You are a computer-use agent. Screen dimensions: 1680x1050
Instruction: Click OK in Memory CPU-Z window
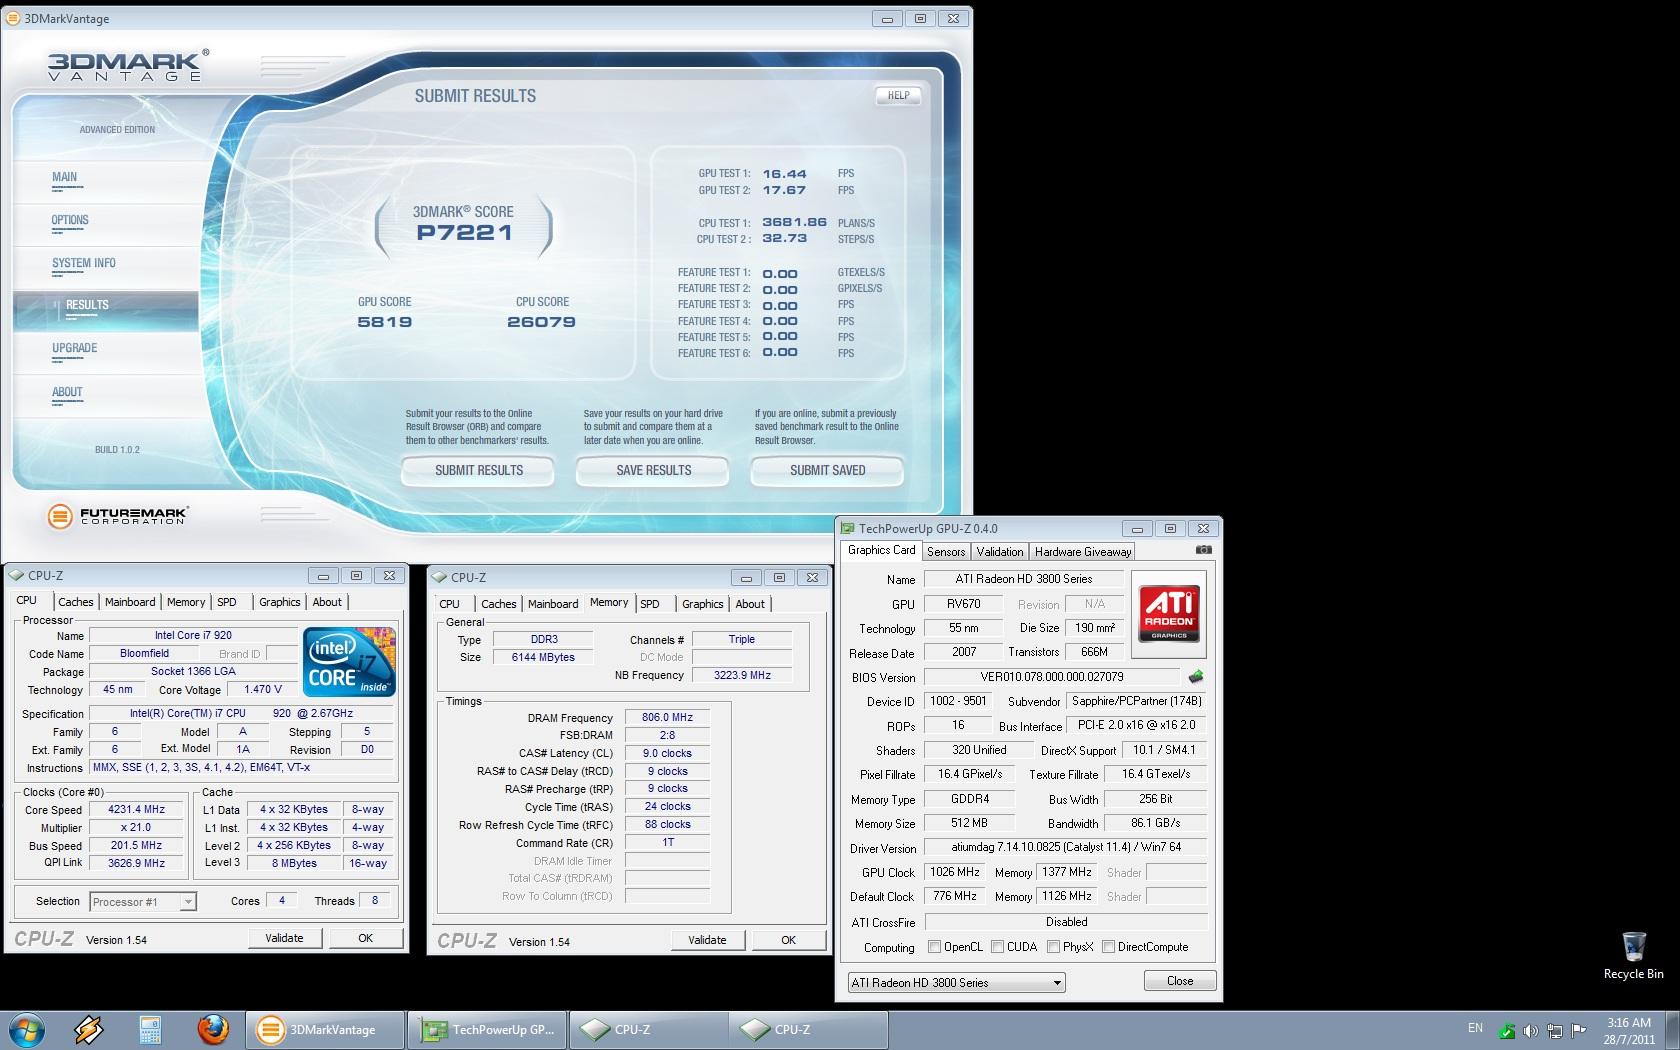click(788, 940)
